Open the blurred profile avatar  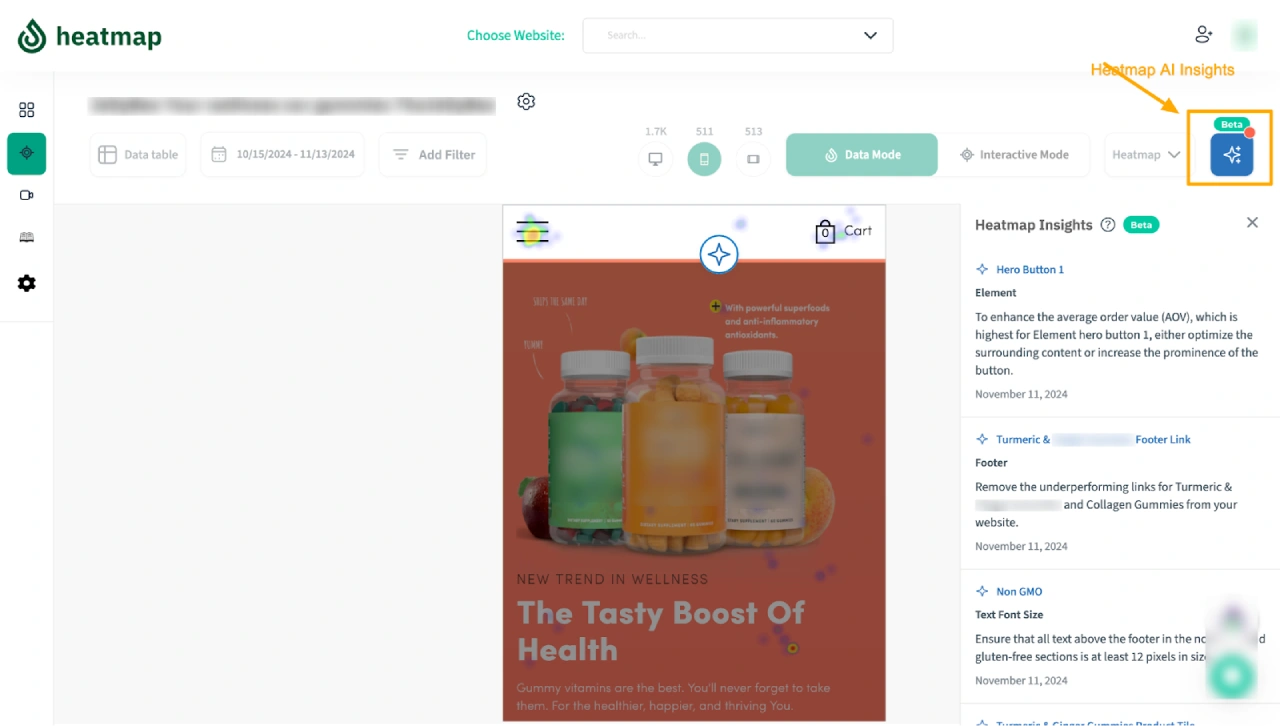pyautogui.click(x=1245, y=35)
